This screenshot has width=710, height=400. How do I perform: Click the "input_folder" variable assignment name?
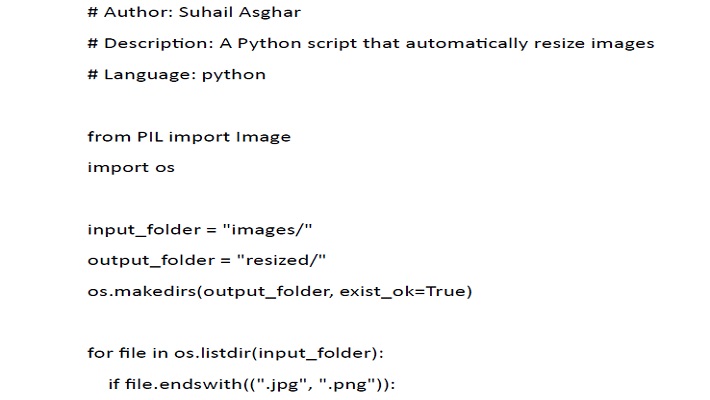click(x=143, y=229)
